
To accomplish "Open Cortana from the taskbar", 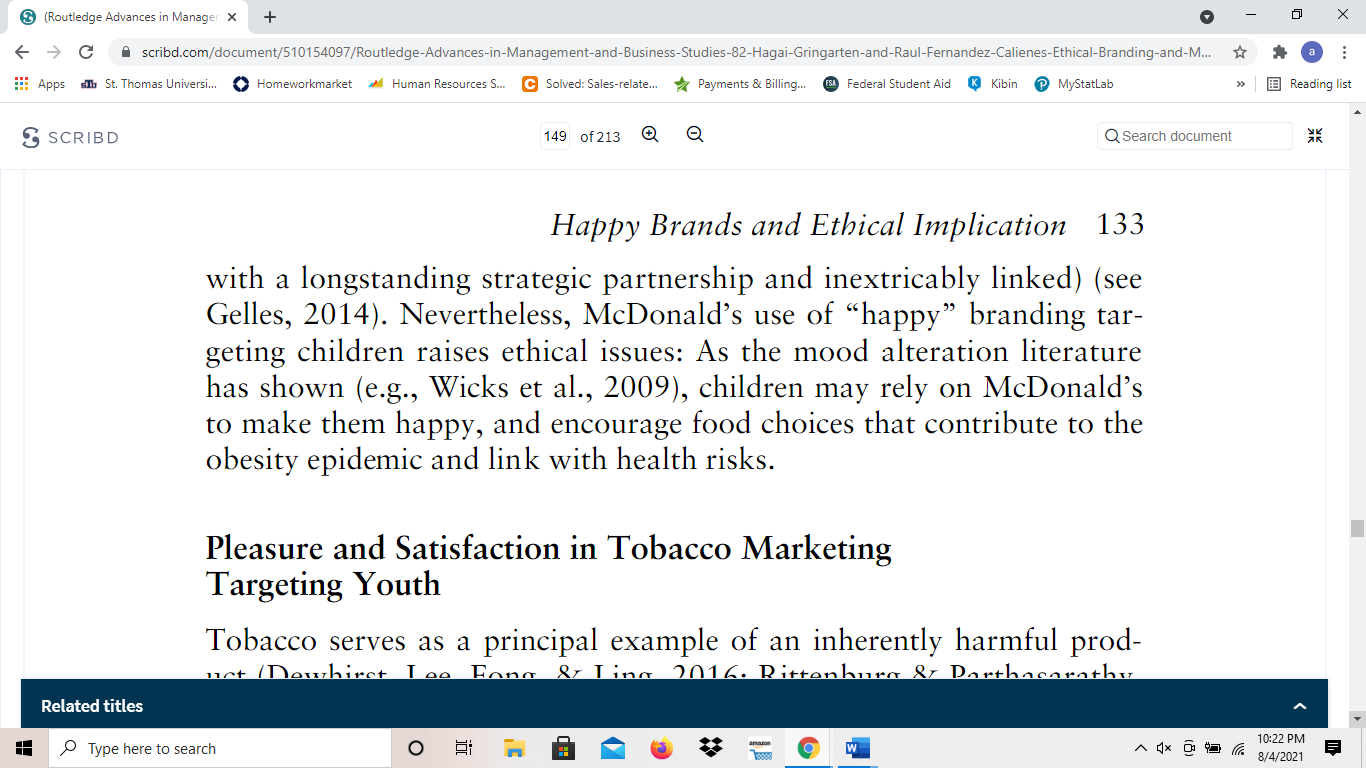I will click(x=416, y=748).
